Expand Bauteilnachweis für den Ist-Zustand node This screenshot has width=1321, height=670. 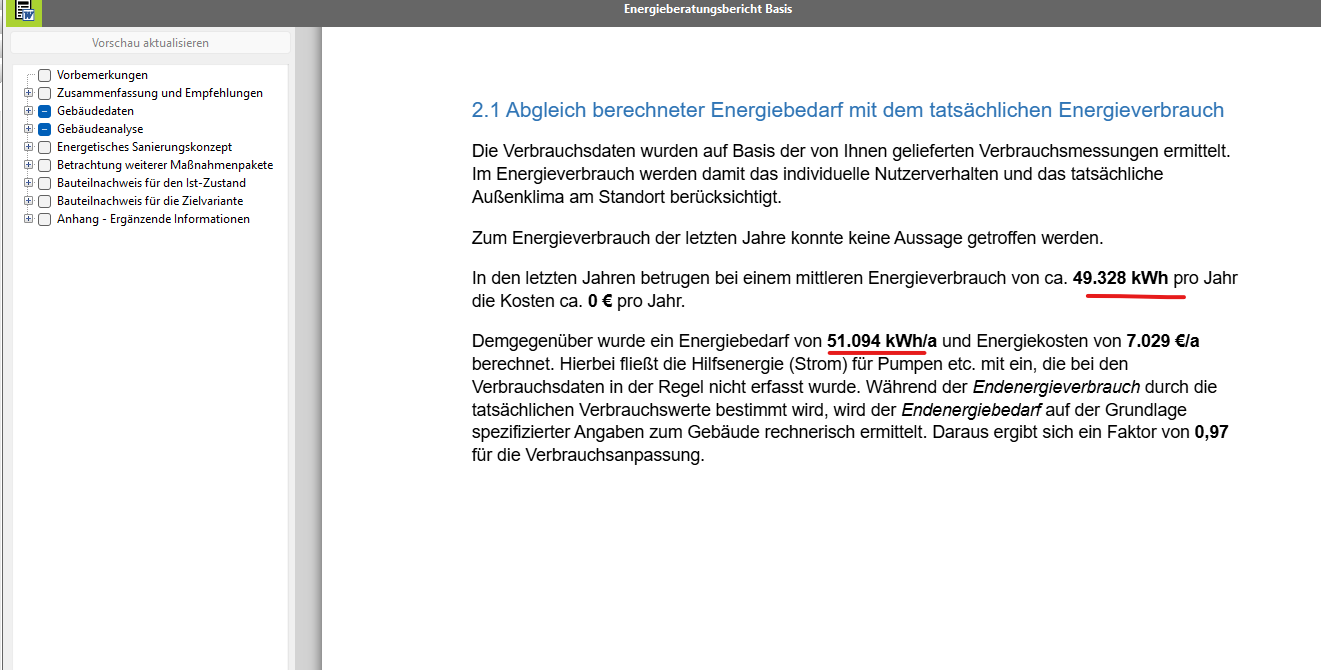coord(29,183)
